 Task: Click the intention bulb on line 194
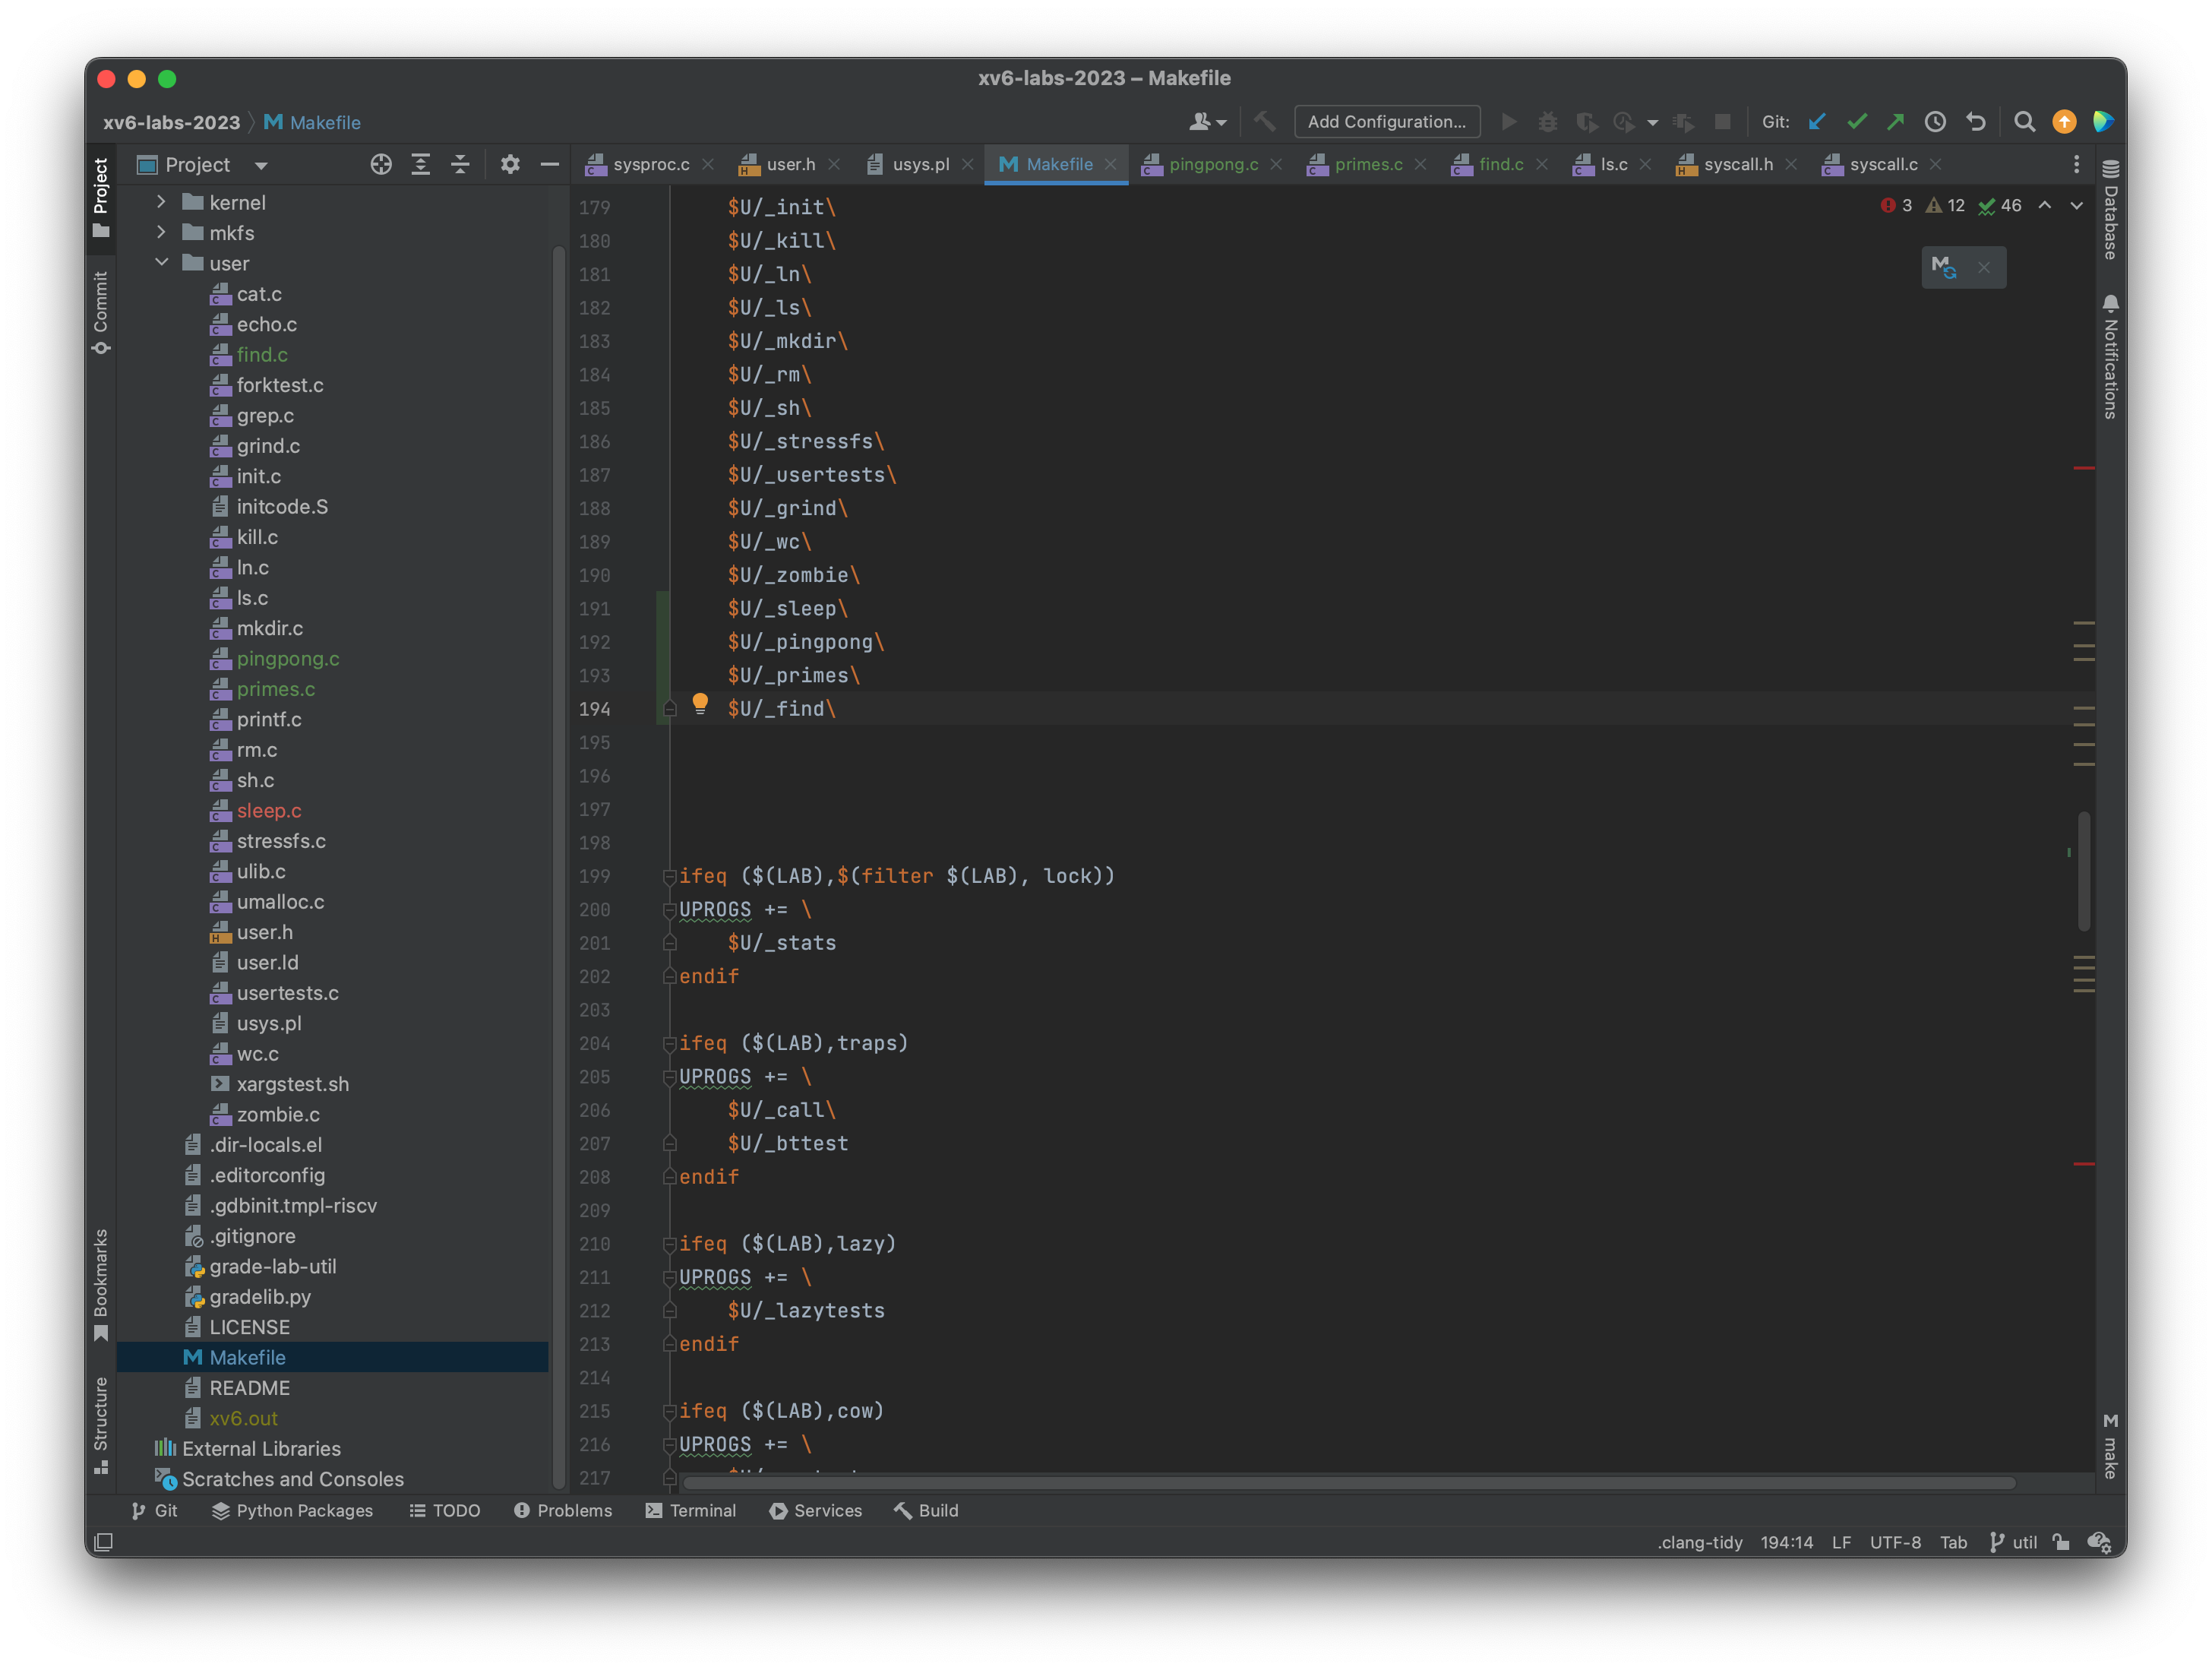point(700,704)
